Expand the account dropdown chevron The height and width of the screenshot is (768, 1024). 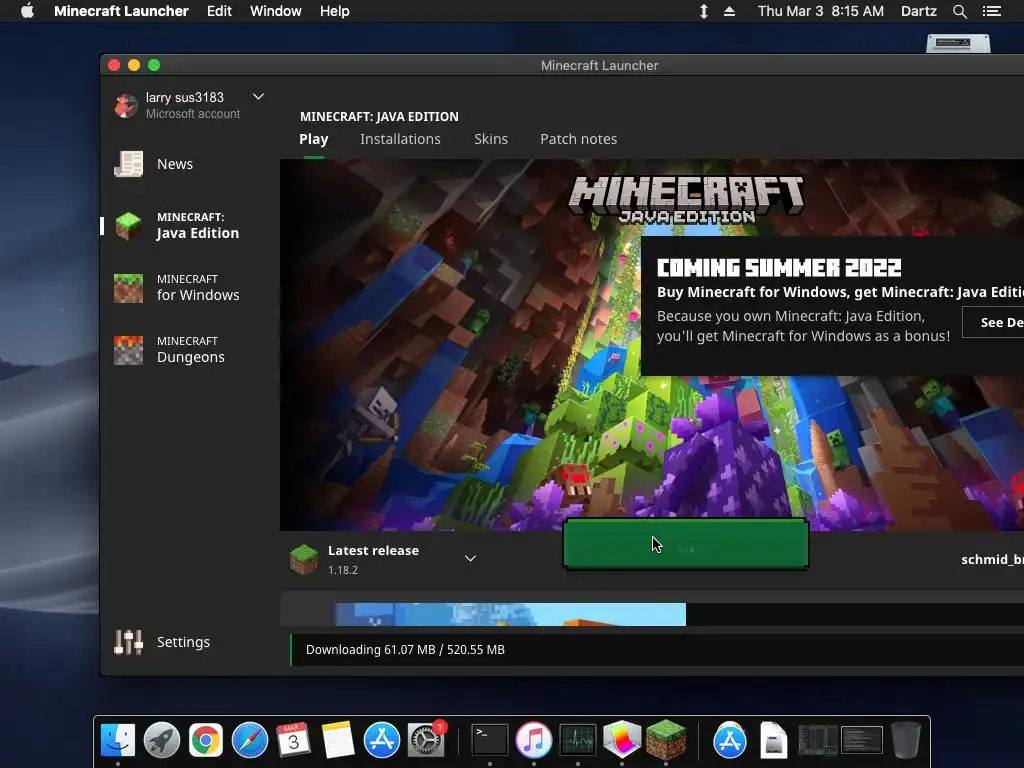point(259,97)
